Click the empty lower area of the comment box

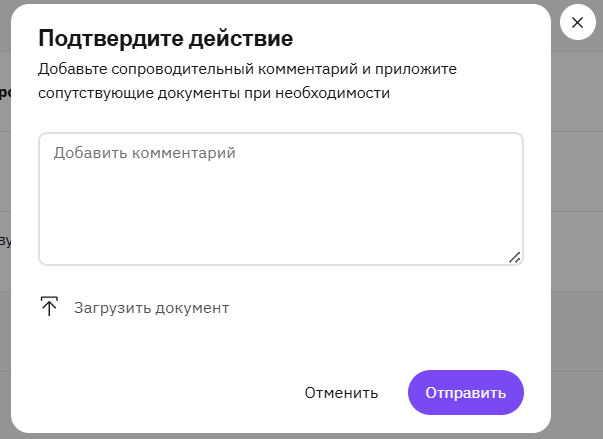[x=281, y=227]
